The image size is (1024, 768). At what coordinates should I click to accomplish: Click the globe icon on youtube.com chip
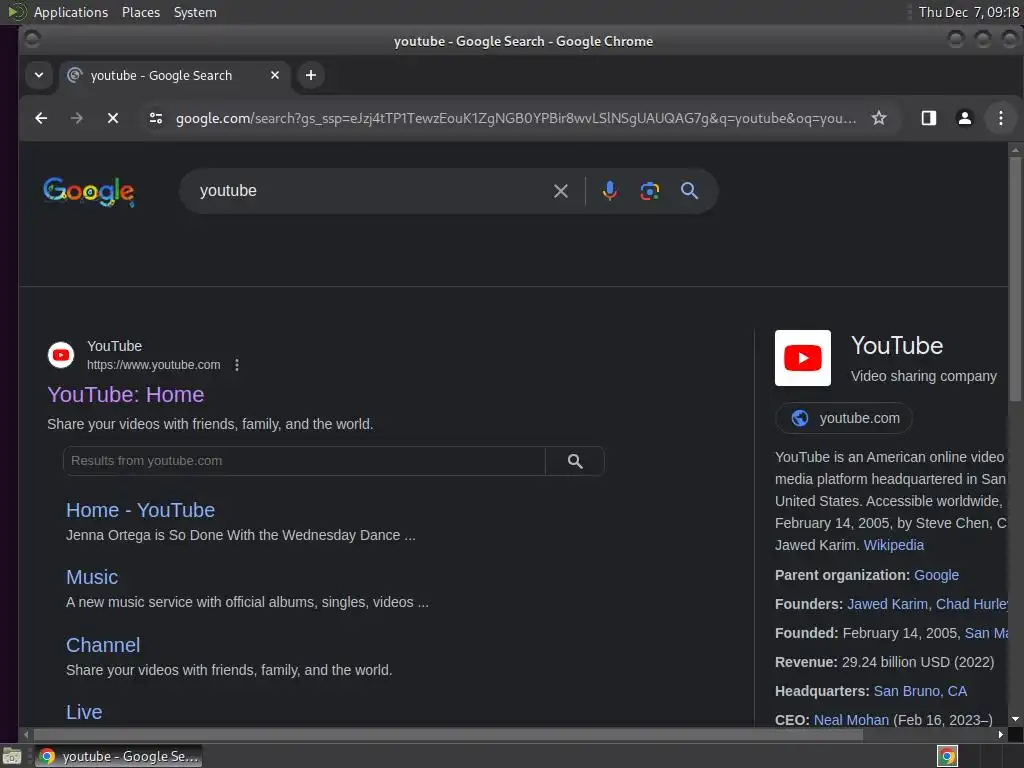(x=800, y=418)
